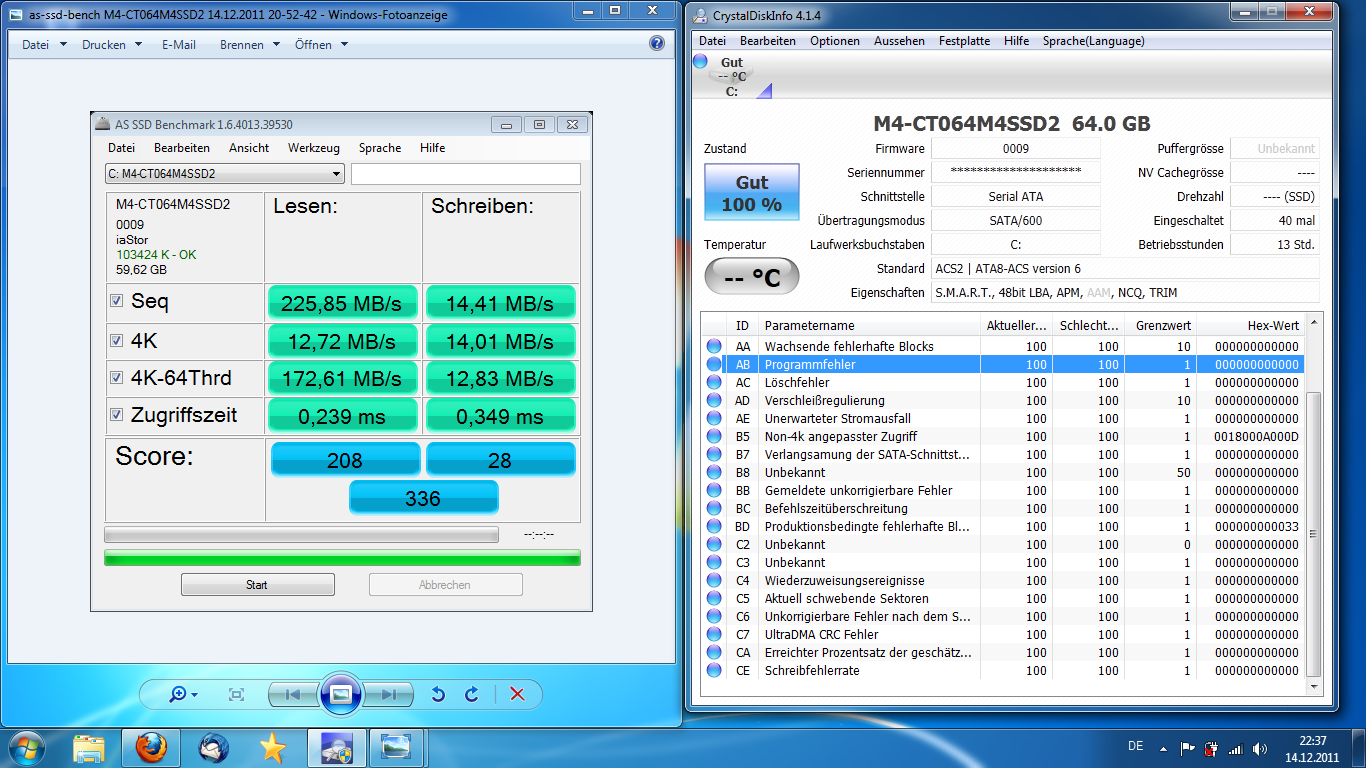The image size is (1366, 768).
Task: Open Datei dropdown in Fotoanzeige toolbar
Action: click(x=44, y=45)
